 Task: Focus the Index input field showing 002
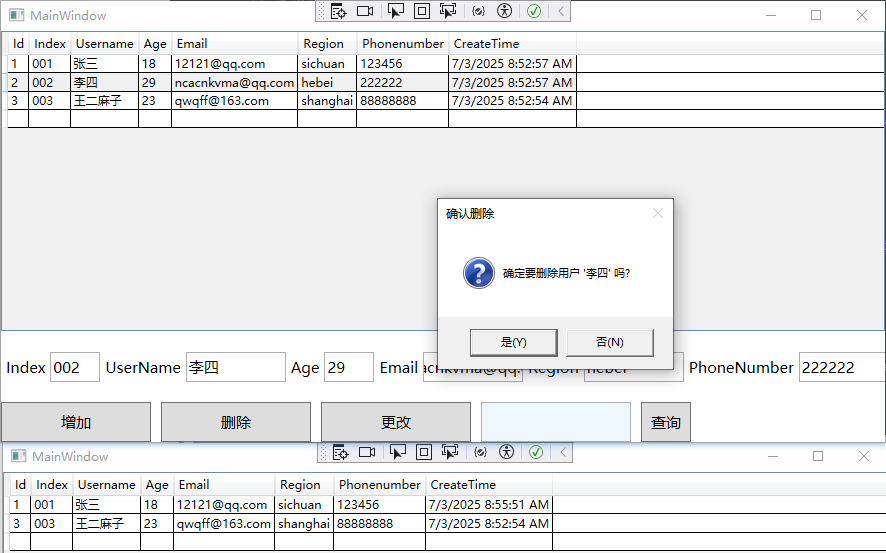[x=75, y=367]
